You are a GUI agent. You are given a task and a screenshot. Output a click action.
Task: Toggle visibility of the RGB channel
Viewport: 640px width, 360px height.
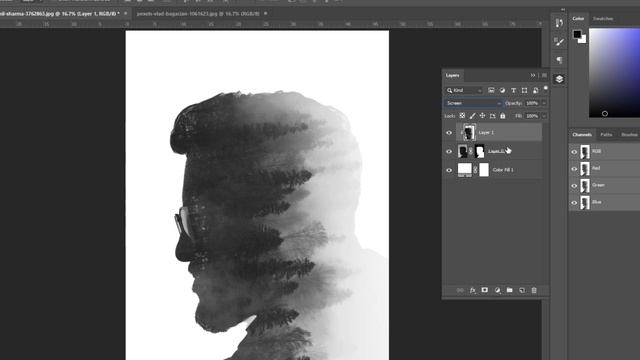(x=574, y=152)
